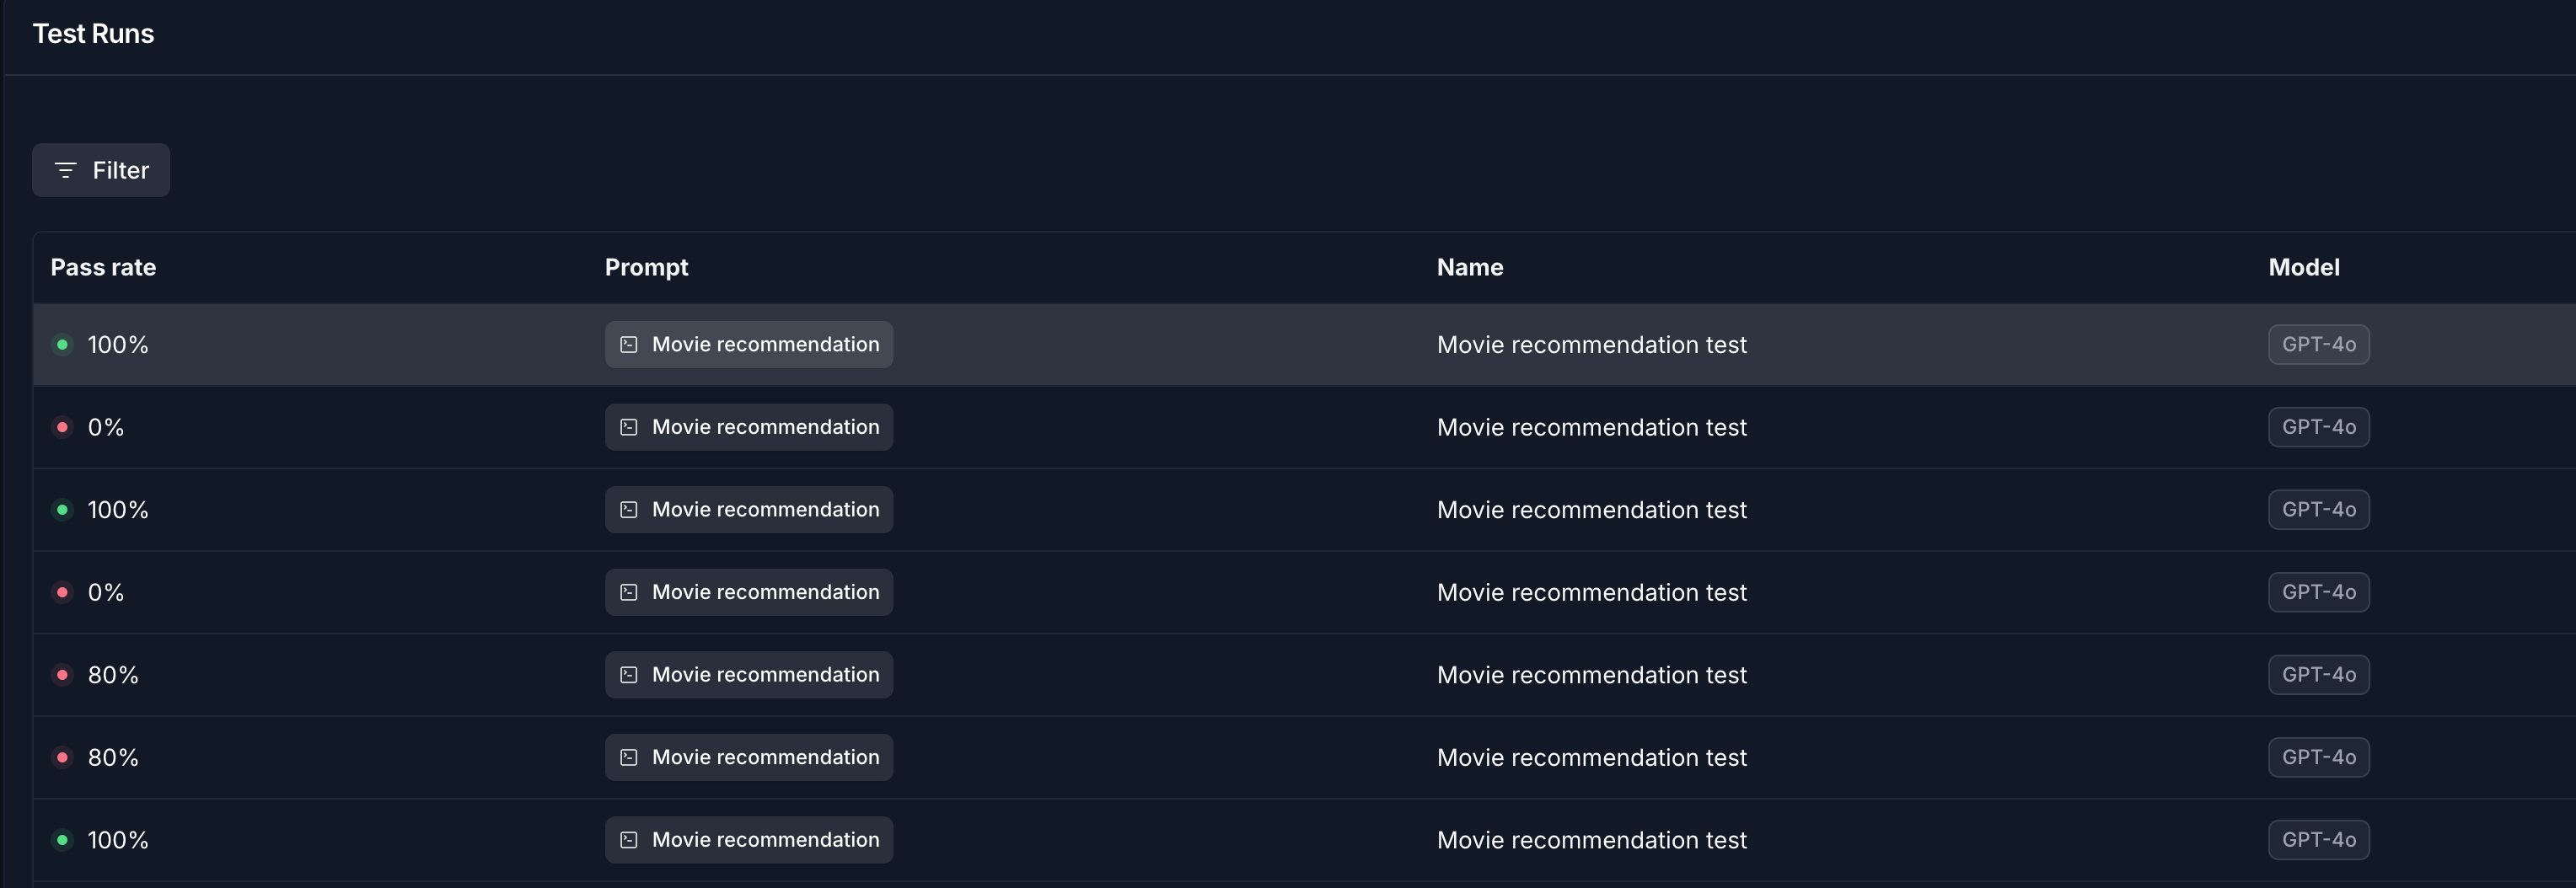Click the prompt icon in the second 80% run
The width and height of the screenshot is (2576, 888).
click(628, 757)
